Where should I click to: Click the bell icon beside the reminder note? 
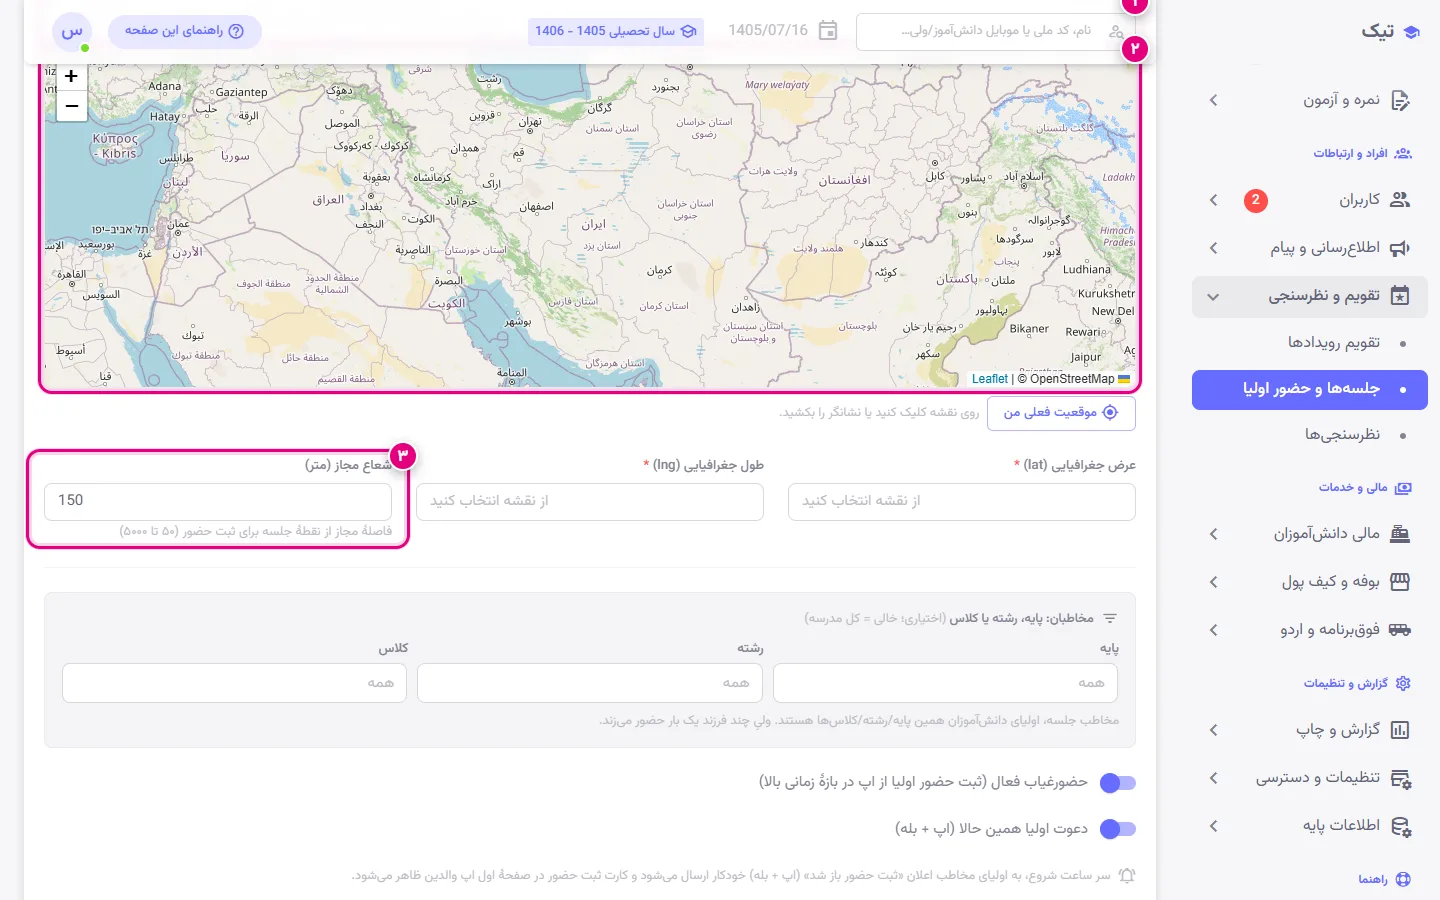1127,876
